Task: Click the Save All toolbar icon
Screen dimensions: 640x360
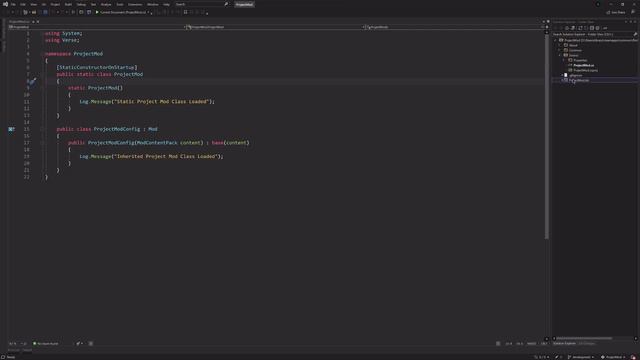Action: point(45,12)
